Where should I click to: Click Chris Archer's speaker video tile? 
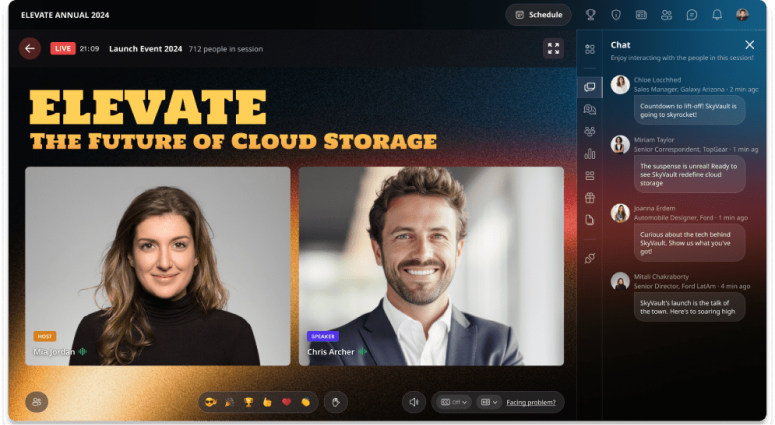click(431, 265)
